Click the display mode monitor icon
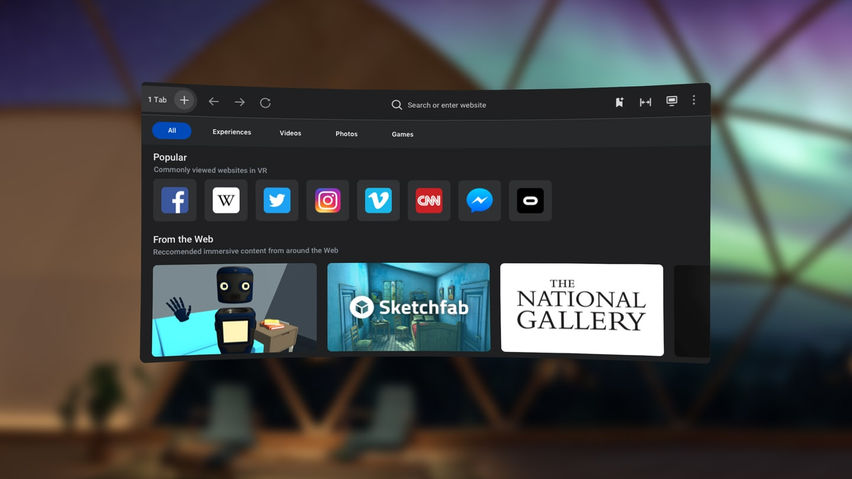 (672, 102)
